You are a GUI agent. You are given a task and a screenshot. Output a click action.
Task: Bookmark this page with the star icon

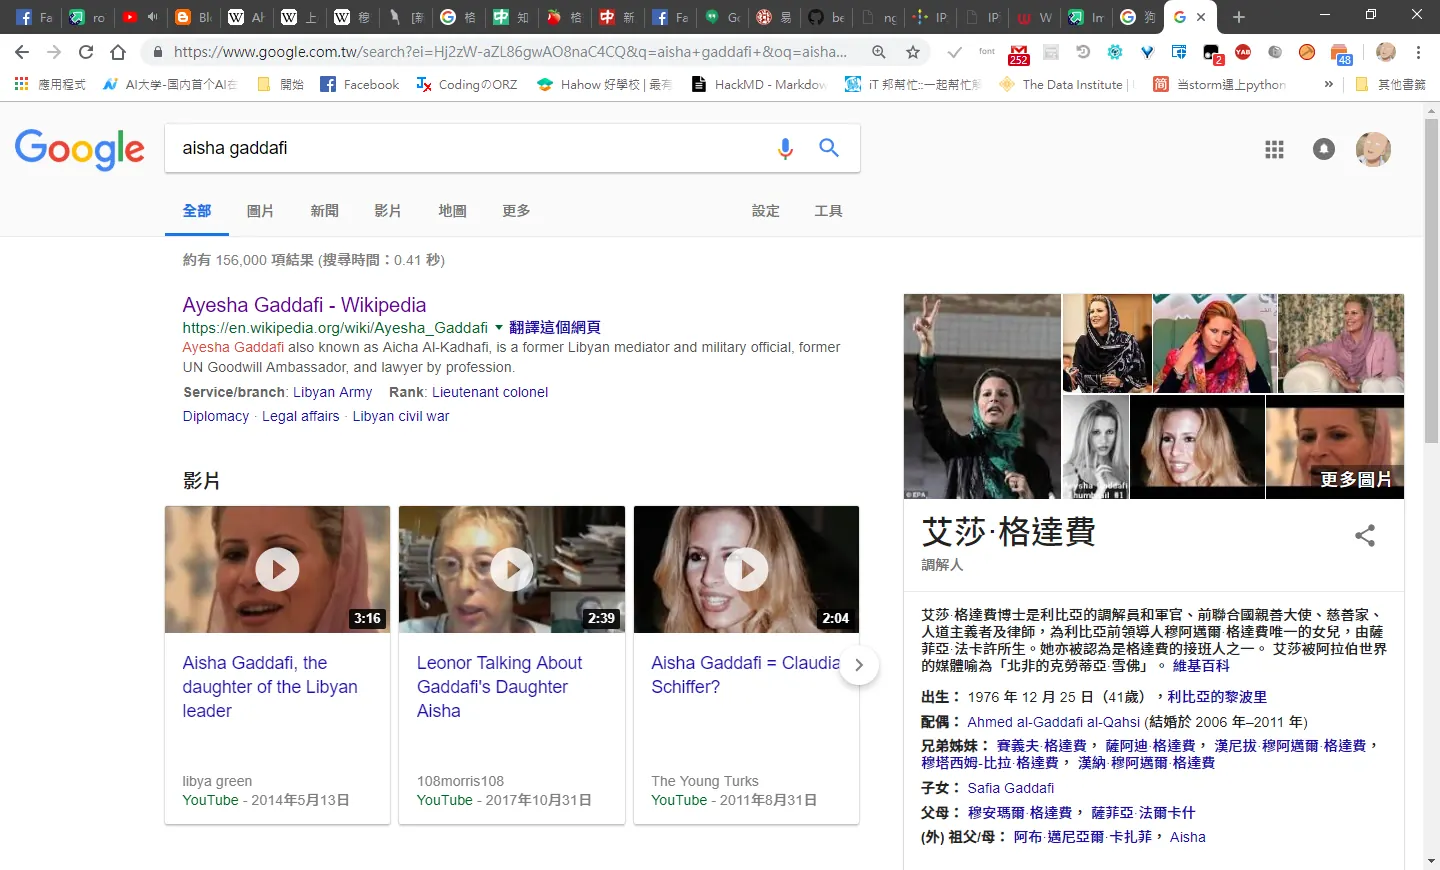coord(913,52)
